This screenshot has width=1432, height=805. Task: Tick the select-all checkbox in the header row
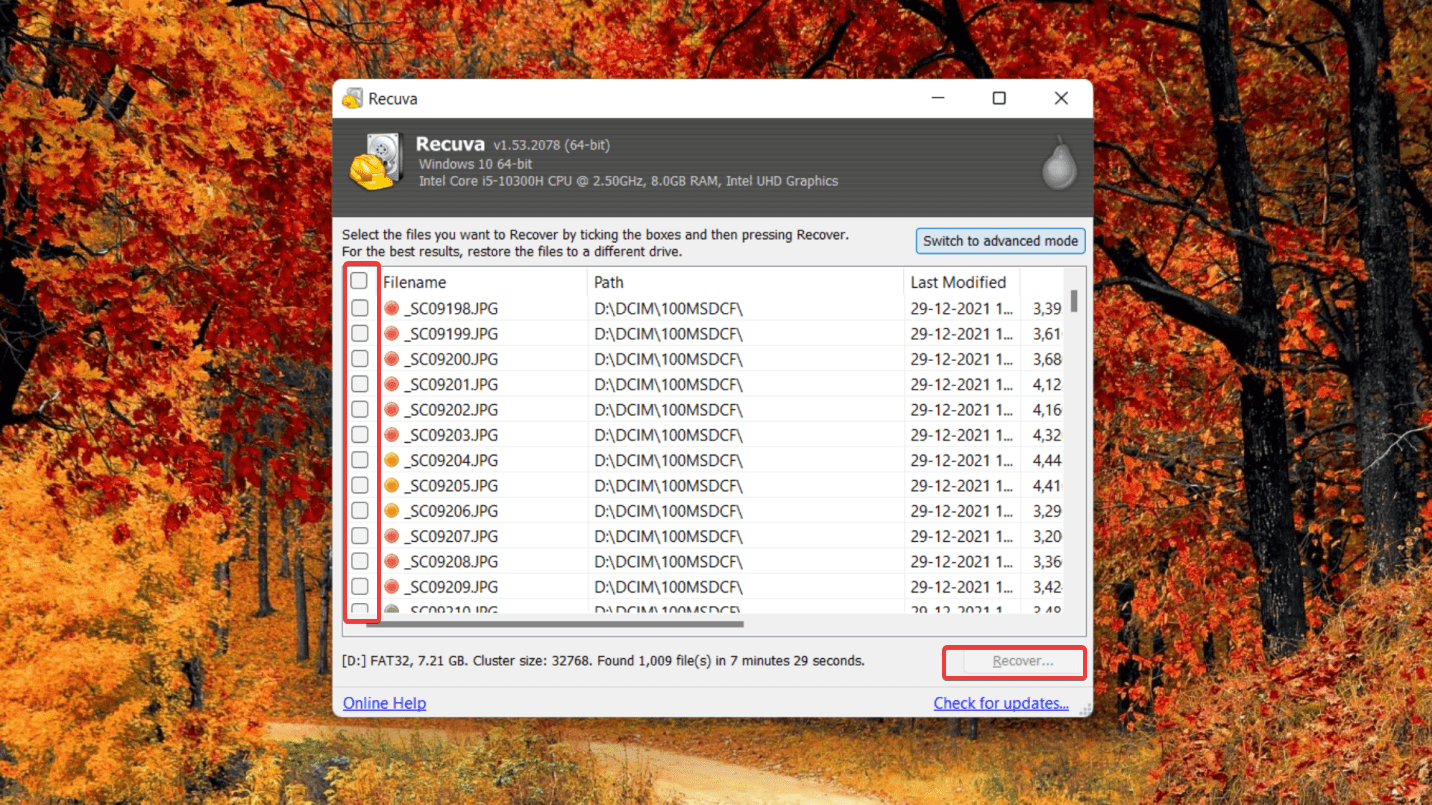[359, 282]
